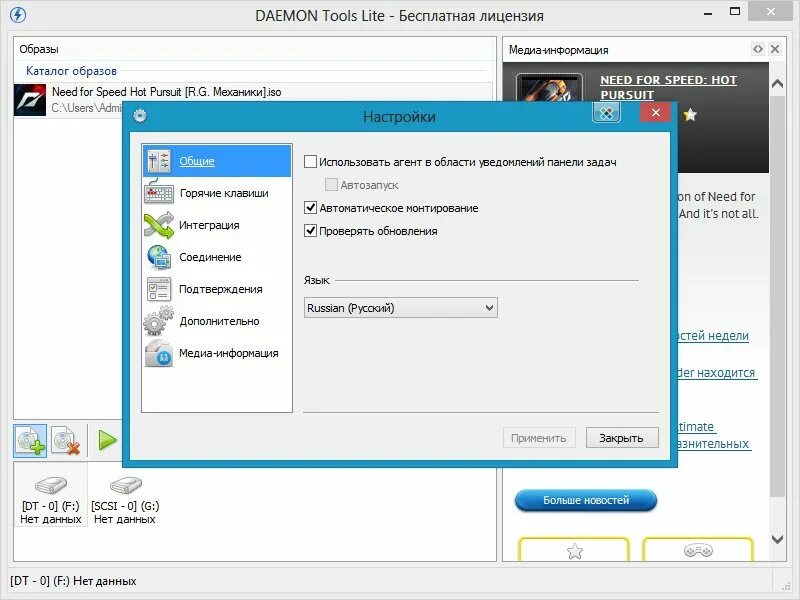Open Горячие клавиши keyboard icon
This screenshot has width=800, height=600.
point(159,193)
